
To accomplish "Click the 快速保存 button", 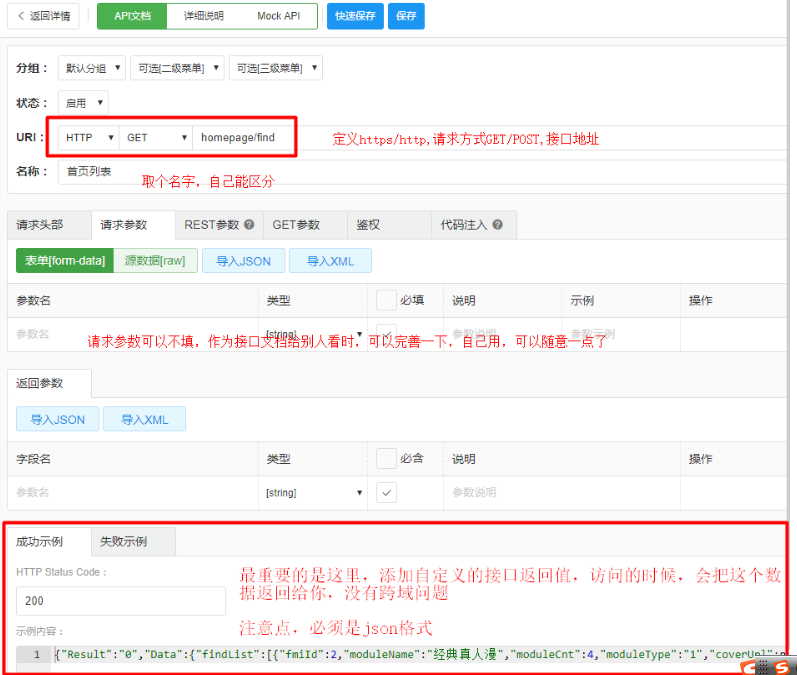I will pyautogui.click(x=355, y=16).
